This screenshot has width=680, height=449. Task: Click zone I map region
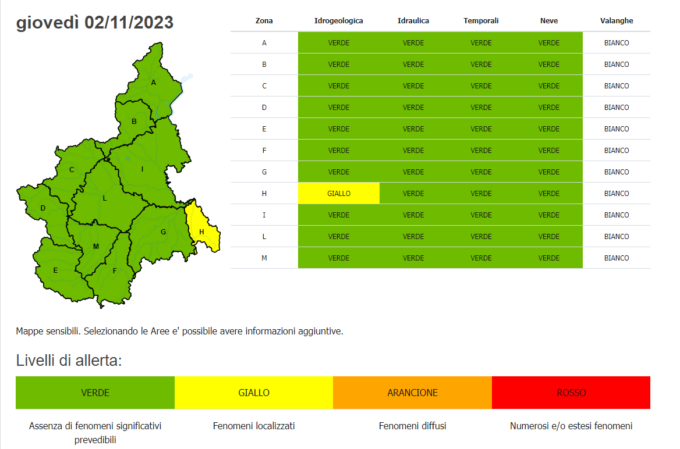click(143, 169)
